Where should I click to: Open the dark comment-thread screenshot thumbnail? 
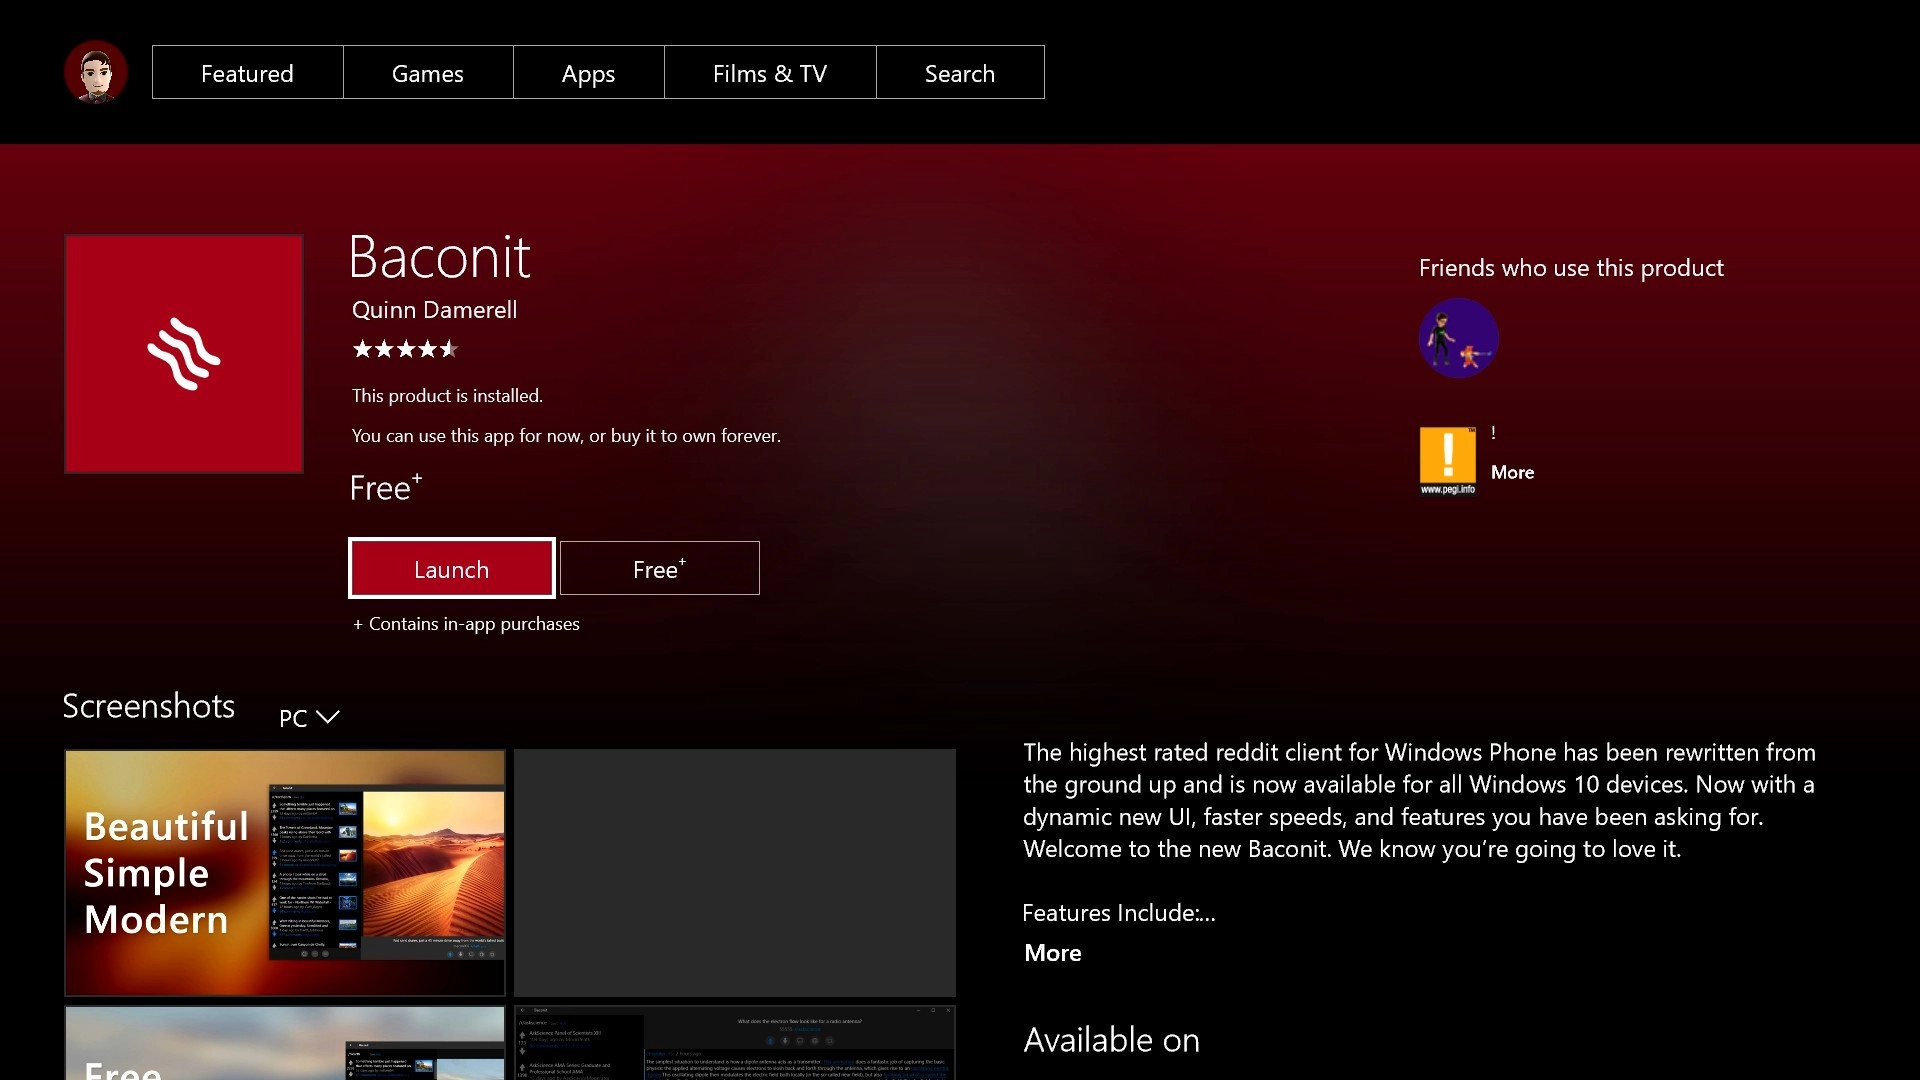pyautogui.click(x=734, y=1043)
